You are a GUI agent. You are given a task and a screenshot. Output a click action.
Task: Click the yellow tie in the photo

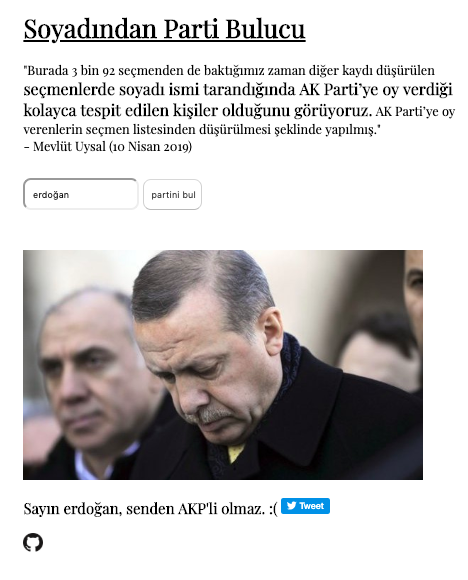[236, 453]
